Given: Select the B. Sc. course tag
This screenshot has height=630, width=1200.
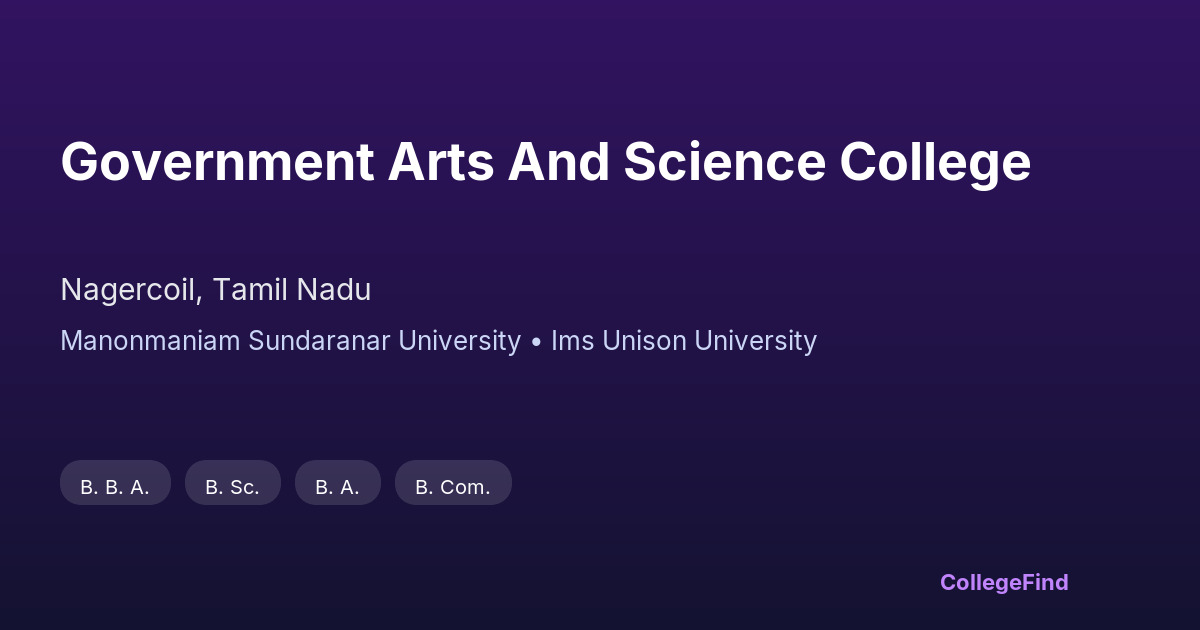Looking at the screenshot, I should [x=232, y=486].
